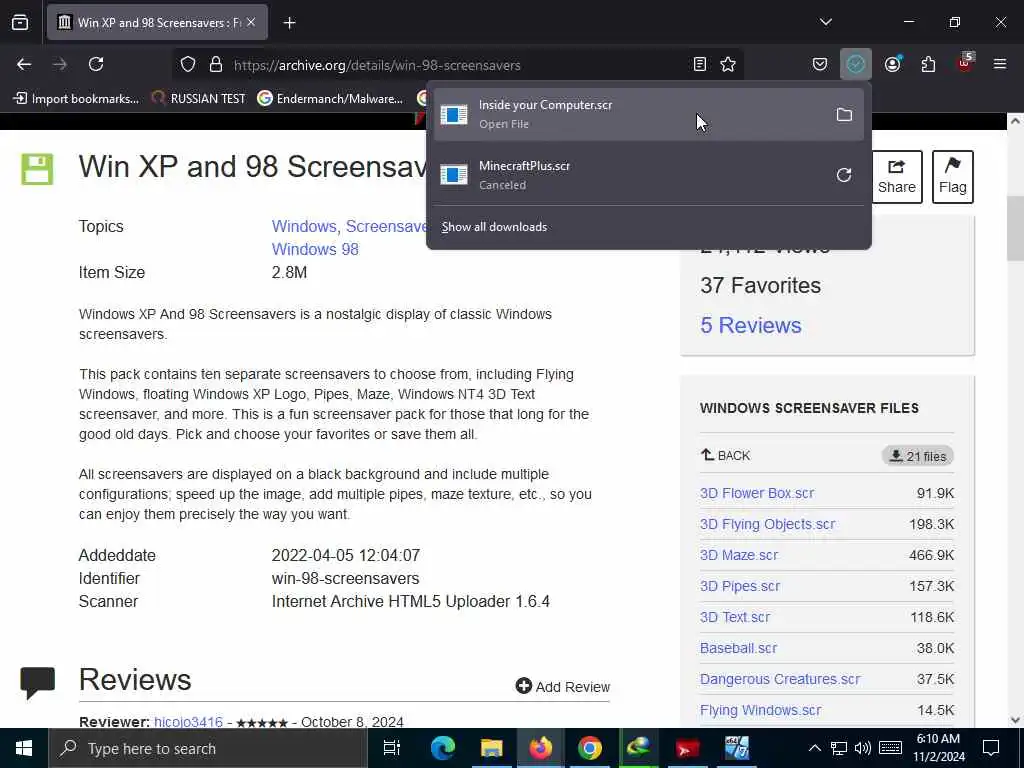Click the taskbar search box
This screenshot has height=768, width=1024.
(x=208, y=748)
